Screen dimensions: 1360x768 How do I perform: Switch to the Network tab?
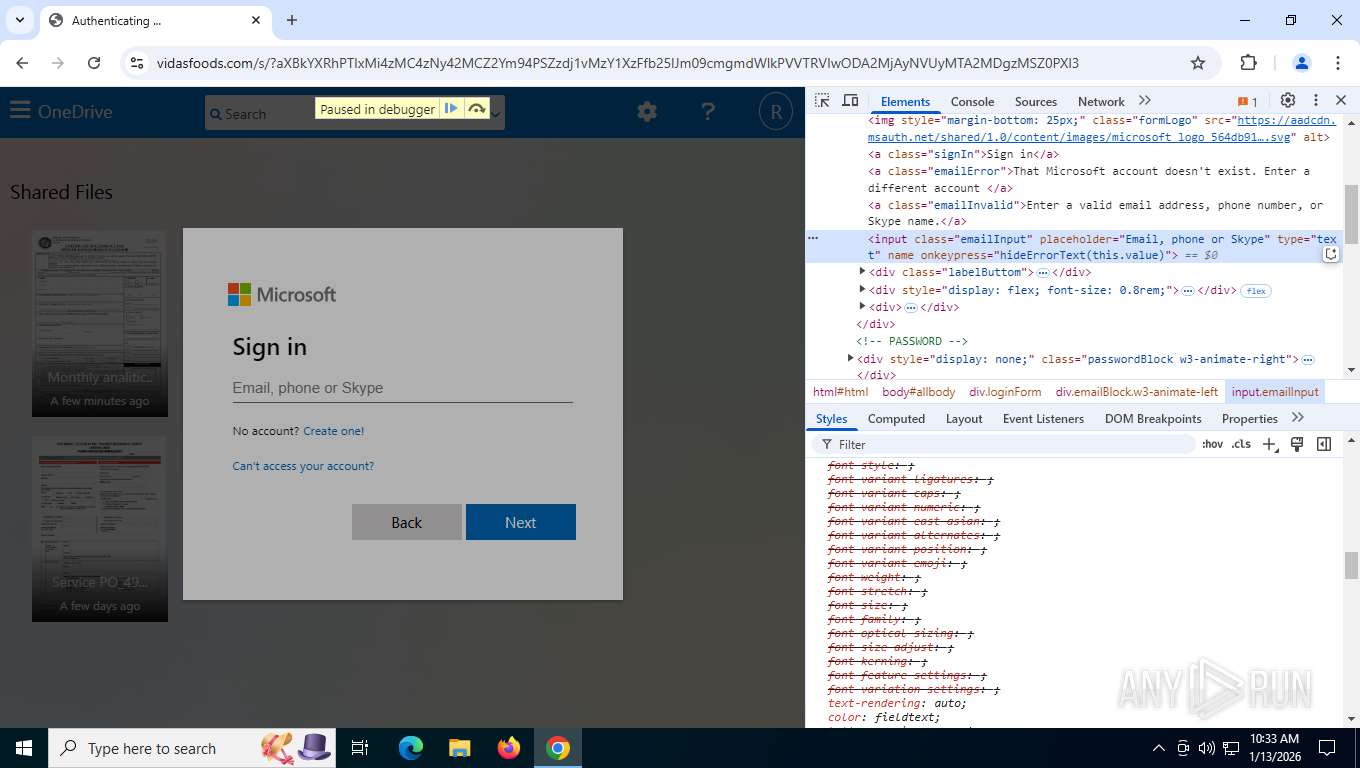click(1101, 102)
